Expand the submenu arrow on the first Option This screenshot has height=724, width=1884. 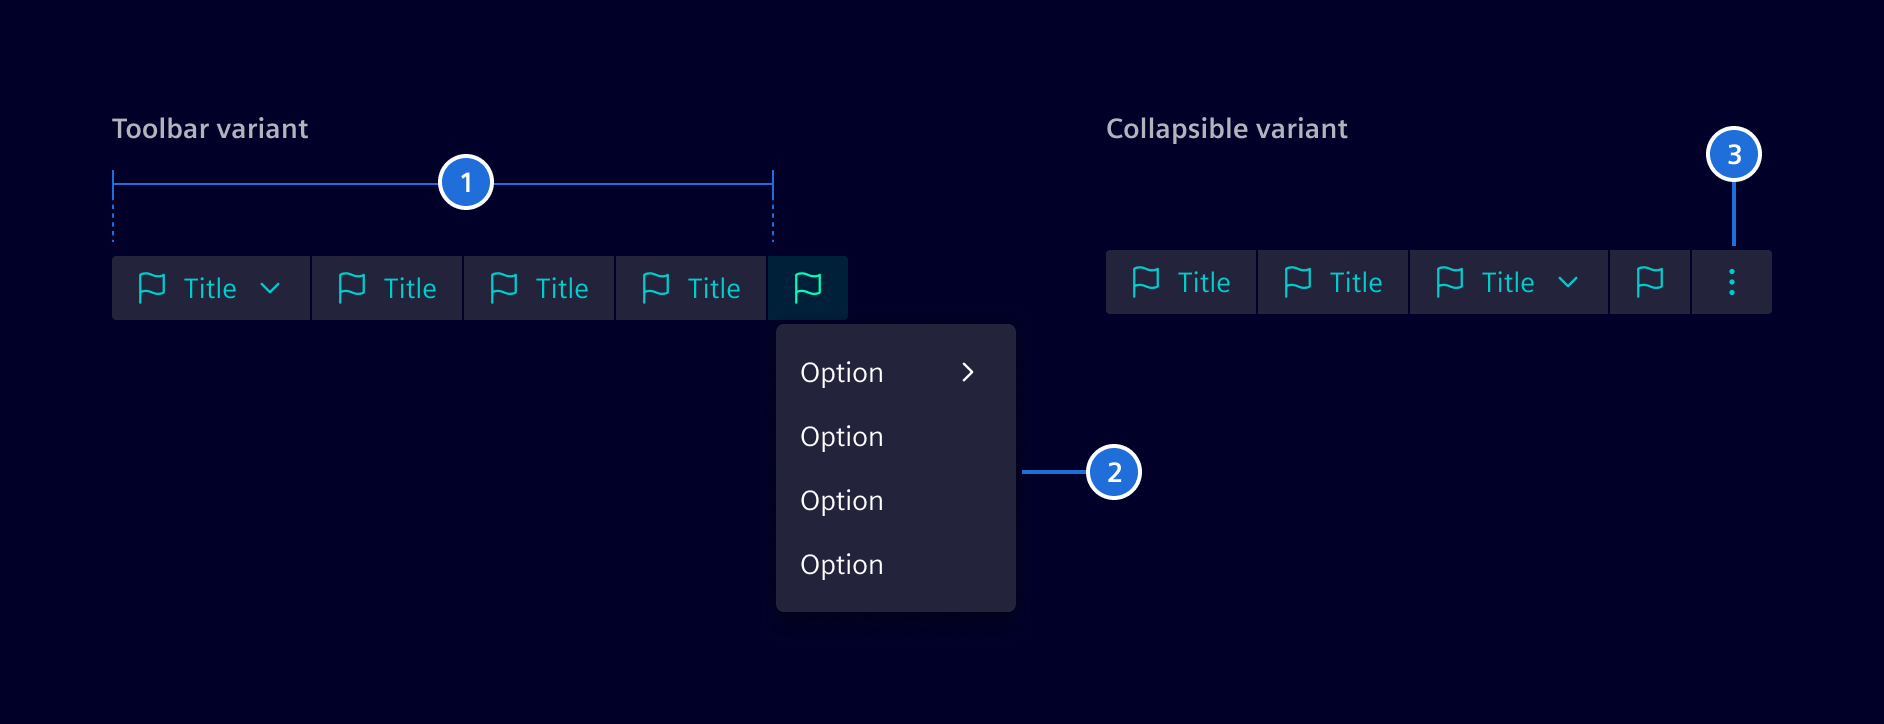[x=968, y=372]
